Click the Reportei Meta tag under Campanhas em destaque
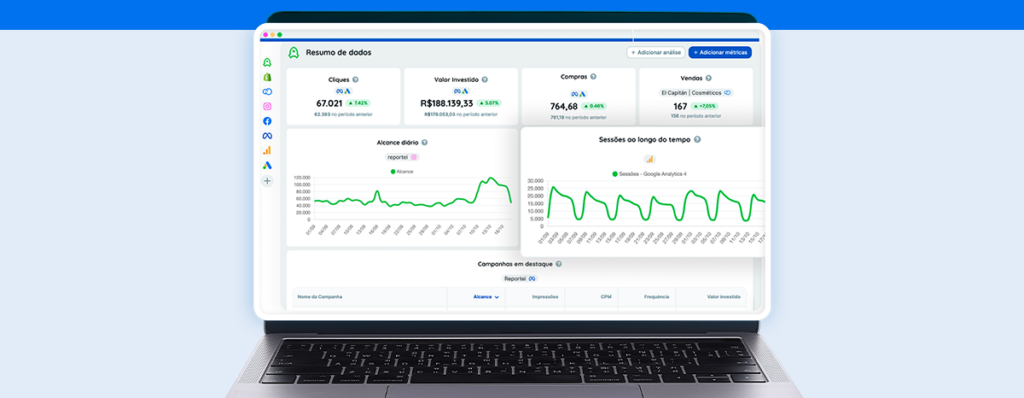 [x=520, y=278]
